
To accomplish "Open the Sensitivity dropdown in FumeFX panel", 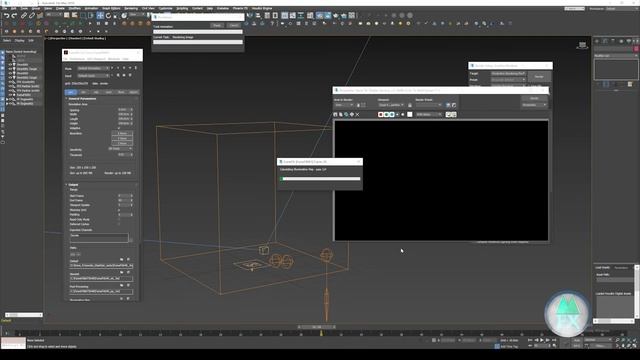I will coord(120,149).
